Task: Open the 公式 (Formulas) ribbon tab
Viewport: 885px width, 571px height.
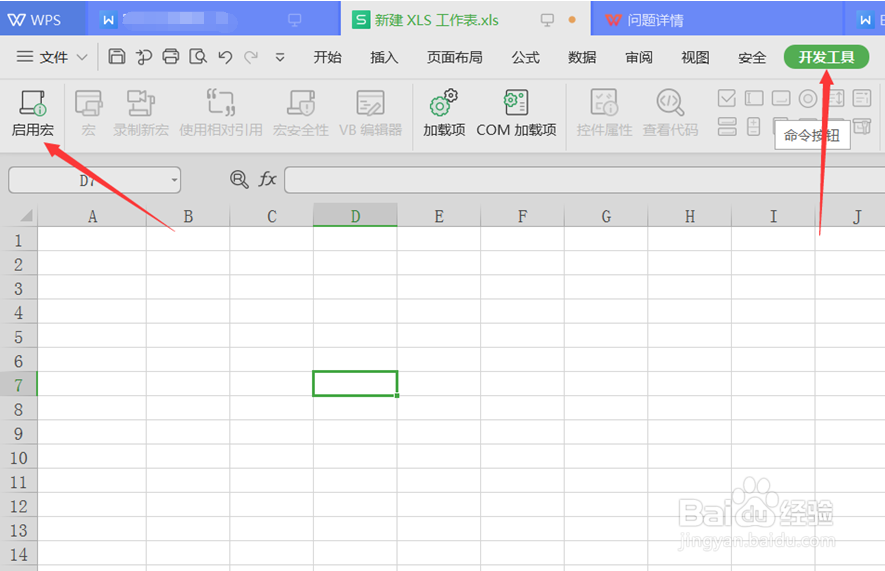Action: click(525, 57)
